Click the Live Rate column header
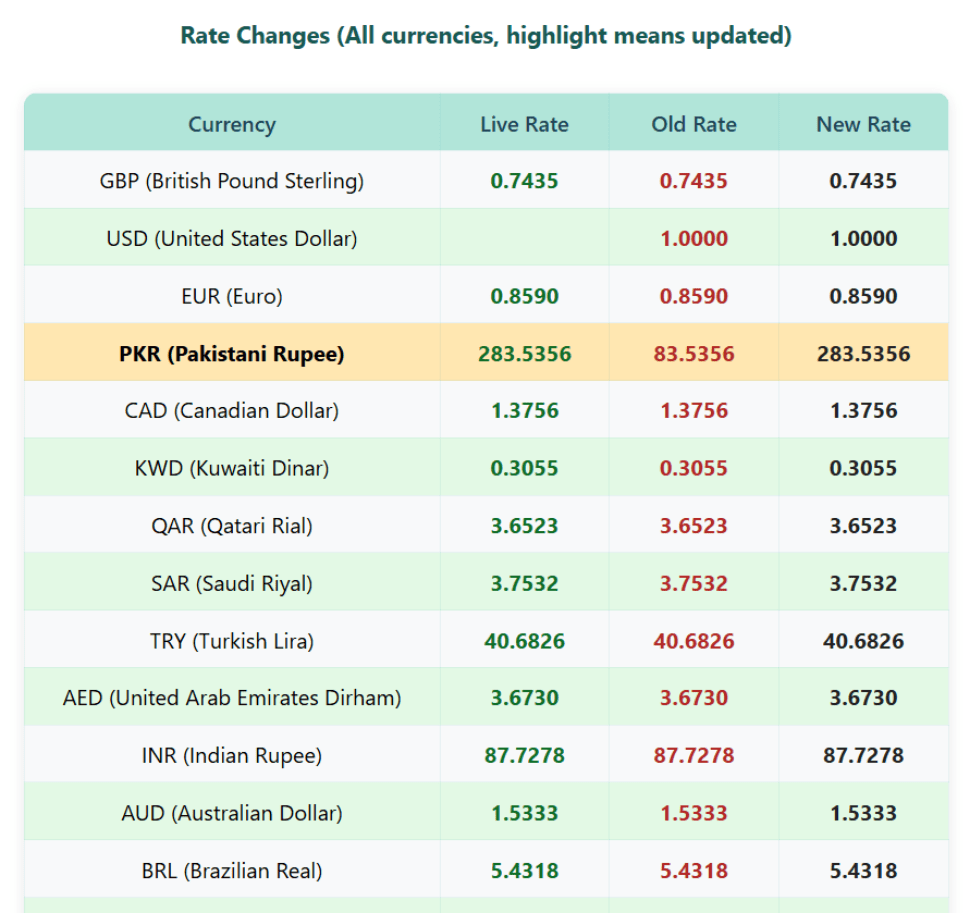The width and height of the screenshot is (970, 913). click(524, 124)
